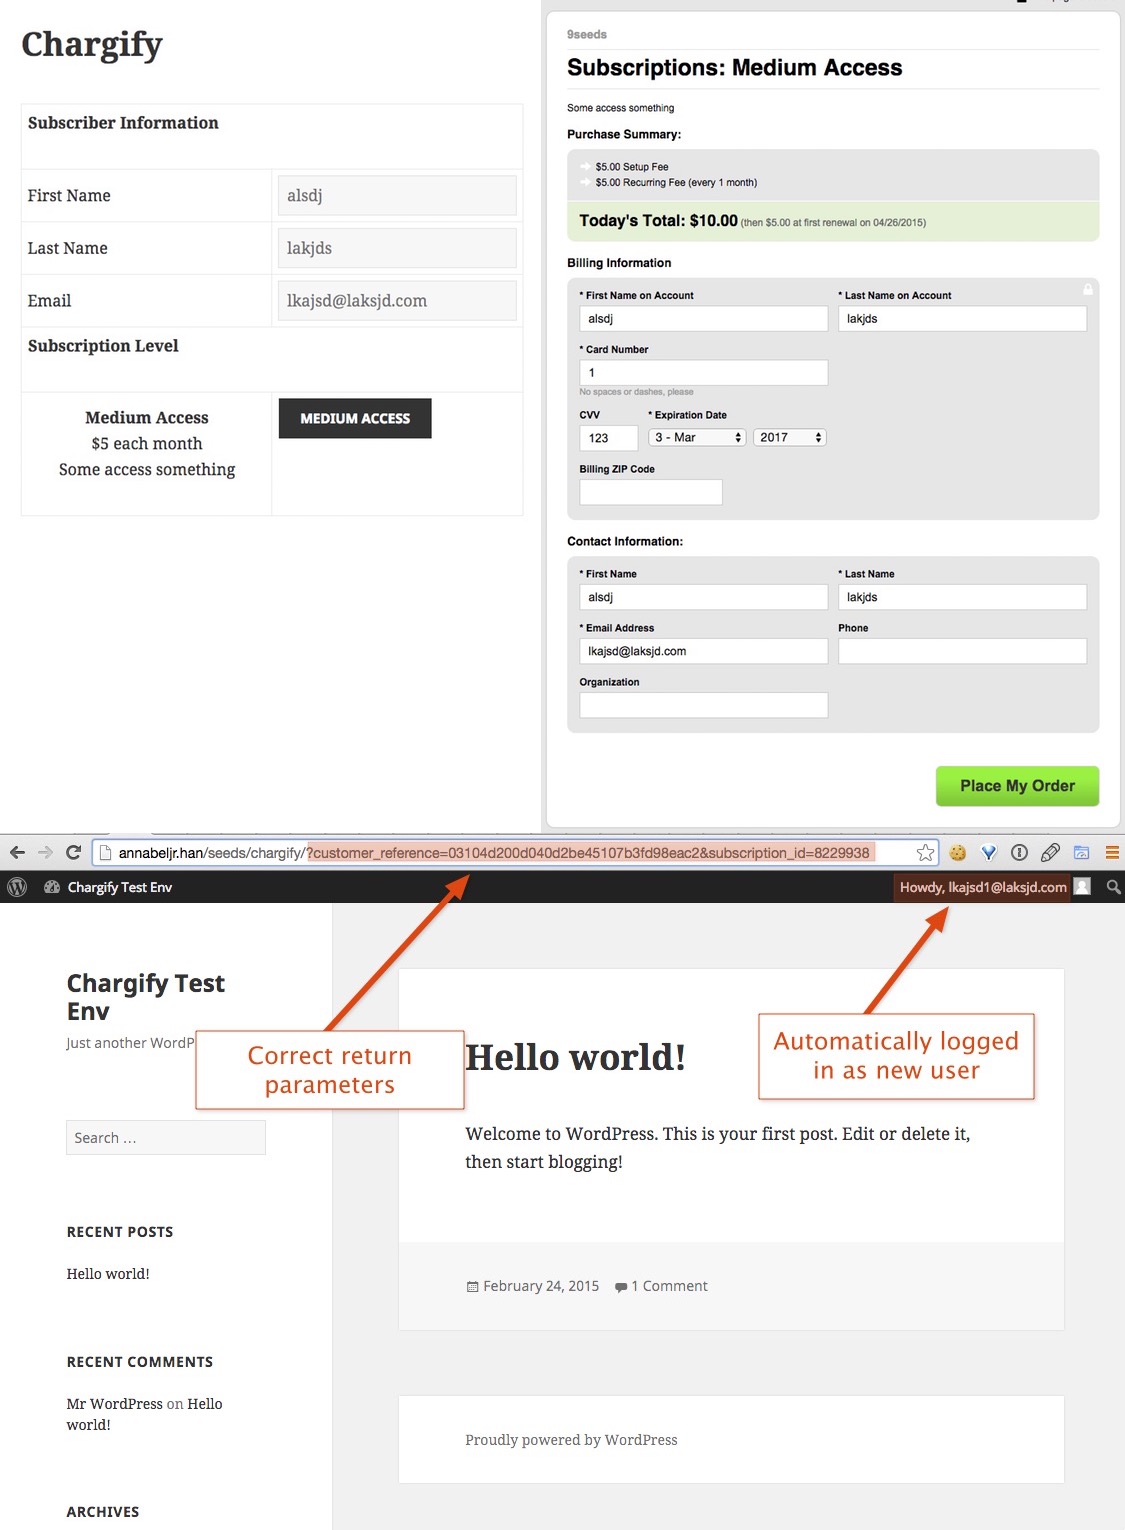Click the RECENT COMMENTS heading
This screenshot has height=1530, width=1125.
[x=140, y=1362]
